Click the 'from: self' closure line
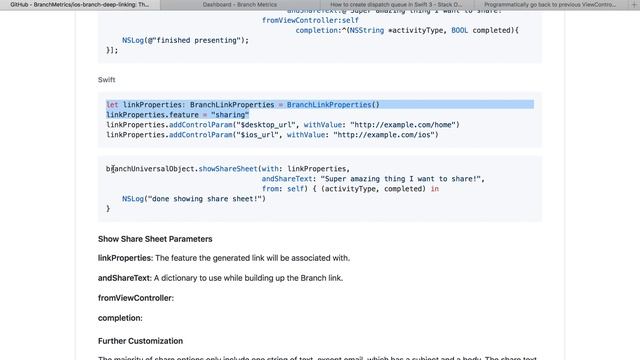 [x=350, y=189]
